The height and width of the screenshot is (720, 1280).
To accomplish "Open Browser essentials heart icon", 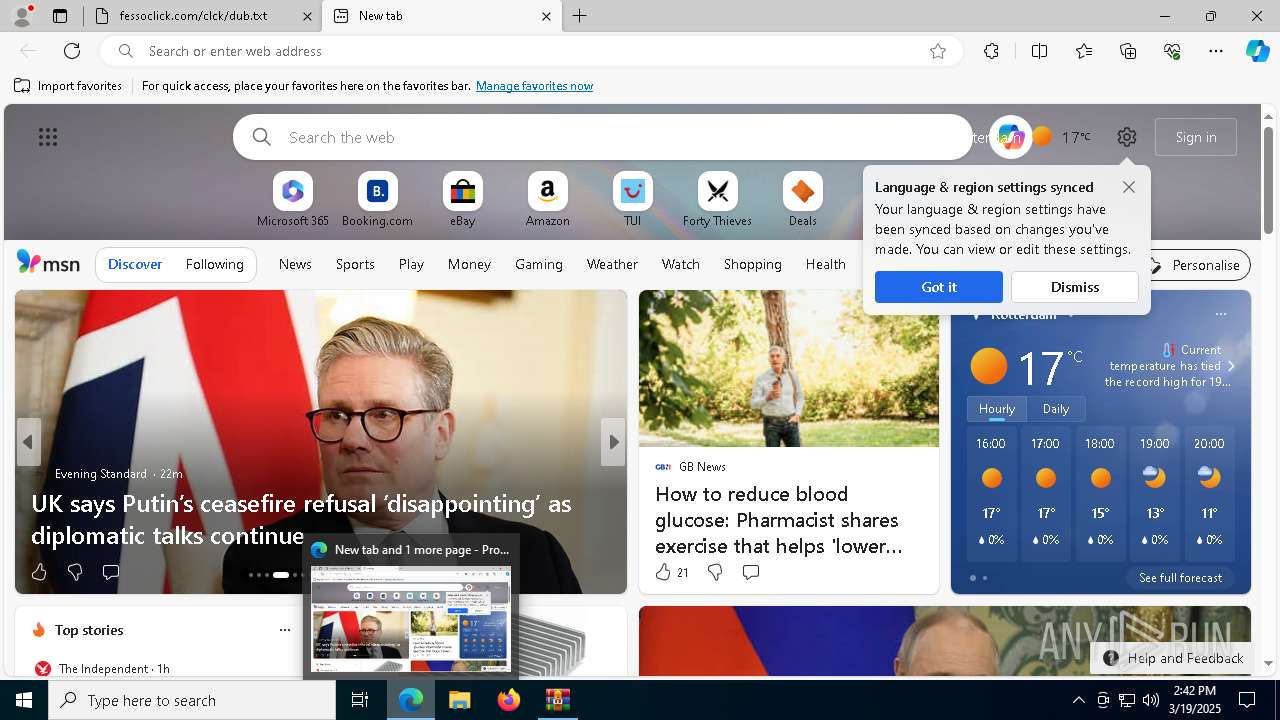I will coord(1172,51).
